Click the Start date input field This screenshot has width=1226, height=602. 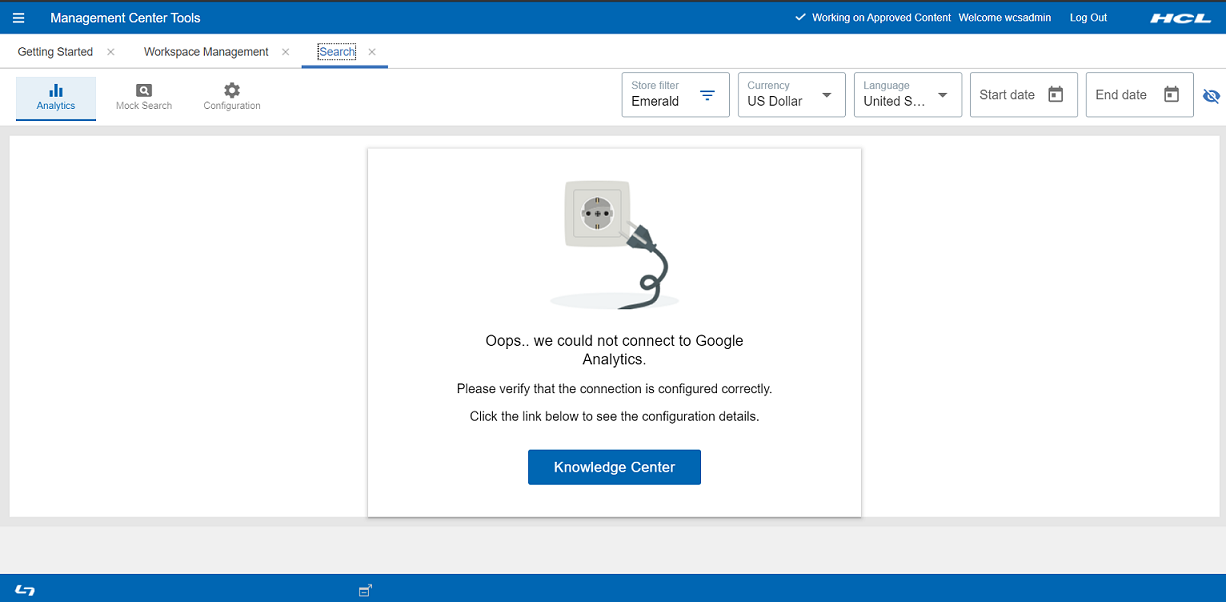click(x=1007, y=95)
